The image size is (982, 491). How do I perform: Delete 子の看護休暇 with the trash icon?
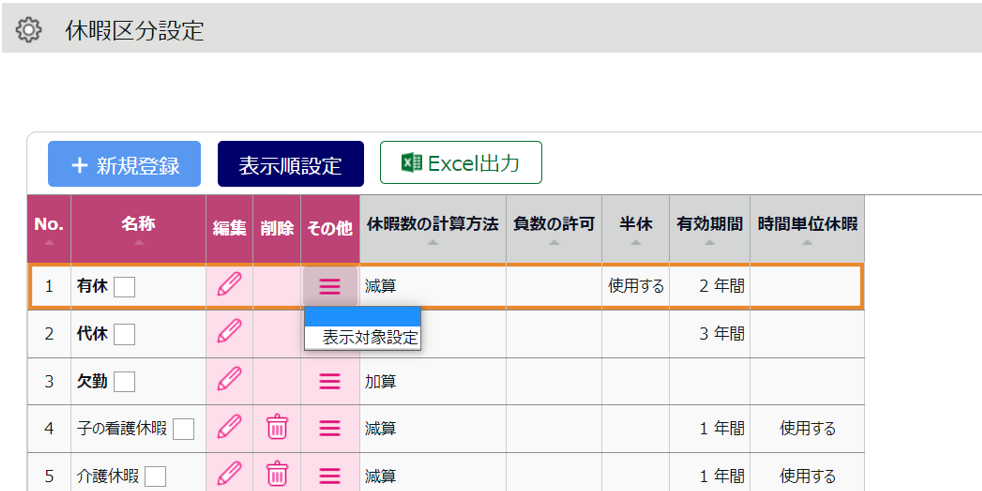(277, 428)
